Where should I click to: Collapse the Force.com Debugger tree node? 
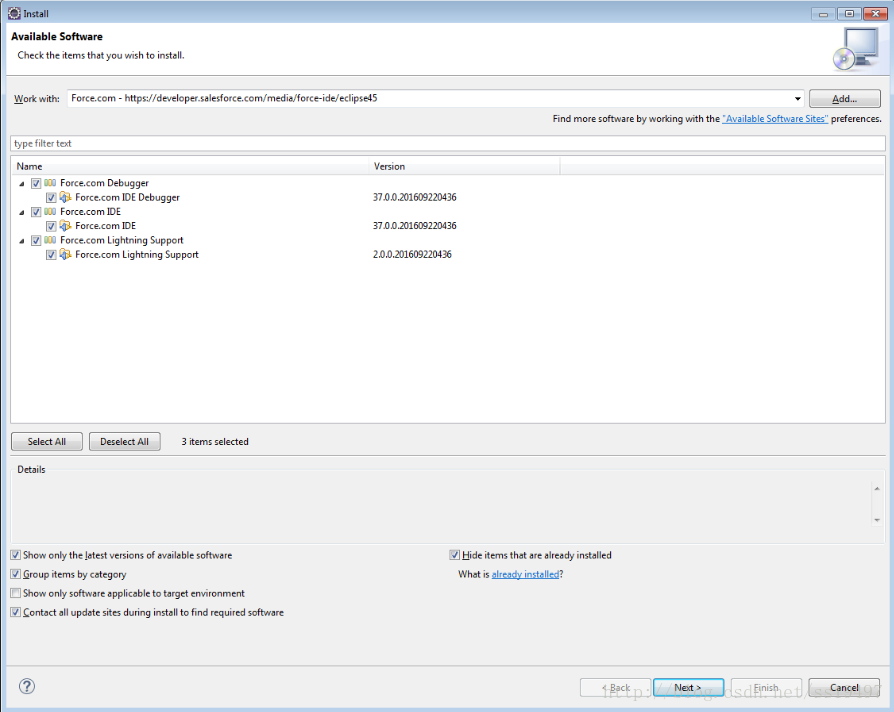[22, 184]
